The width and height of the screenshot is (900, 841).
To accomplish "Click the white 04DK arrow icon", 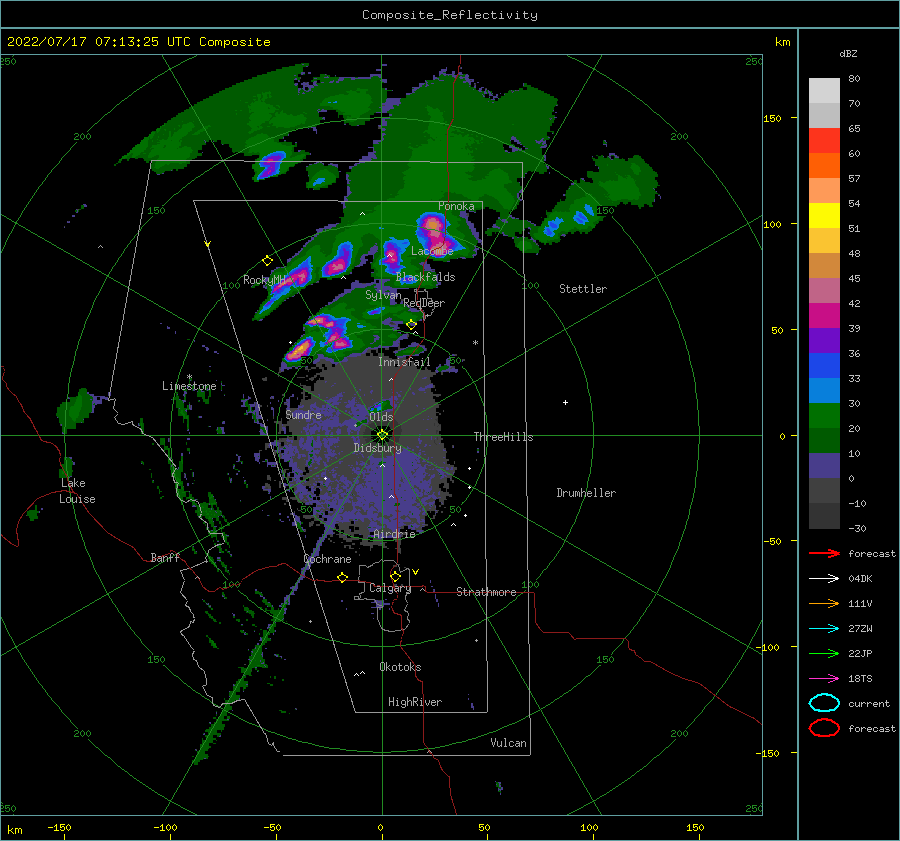I will [824, 579].
